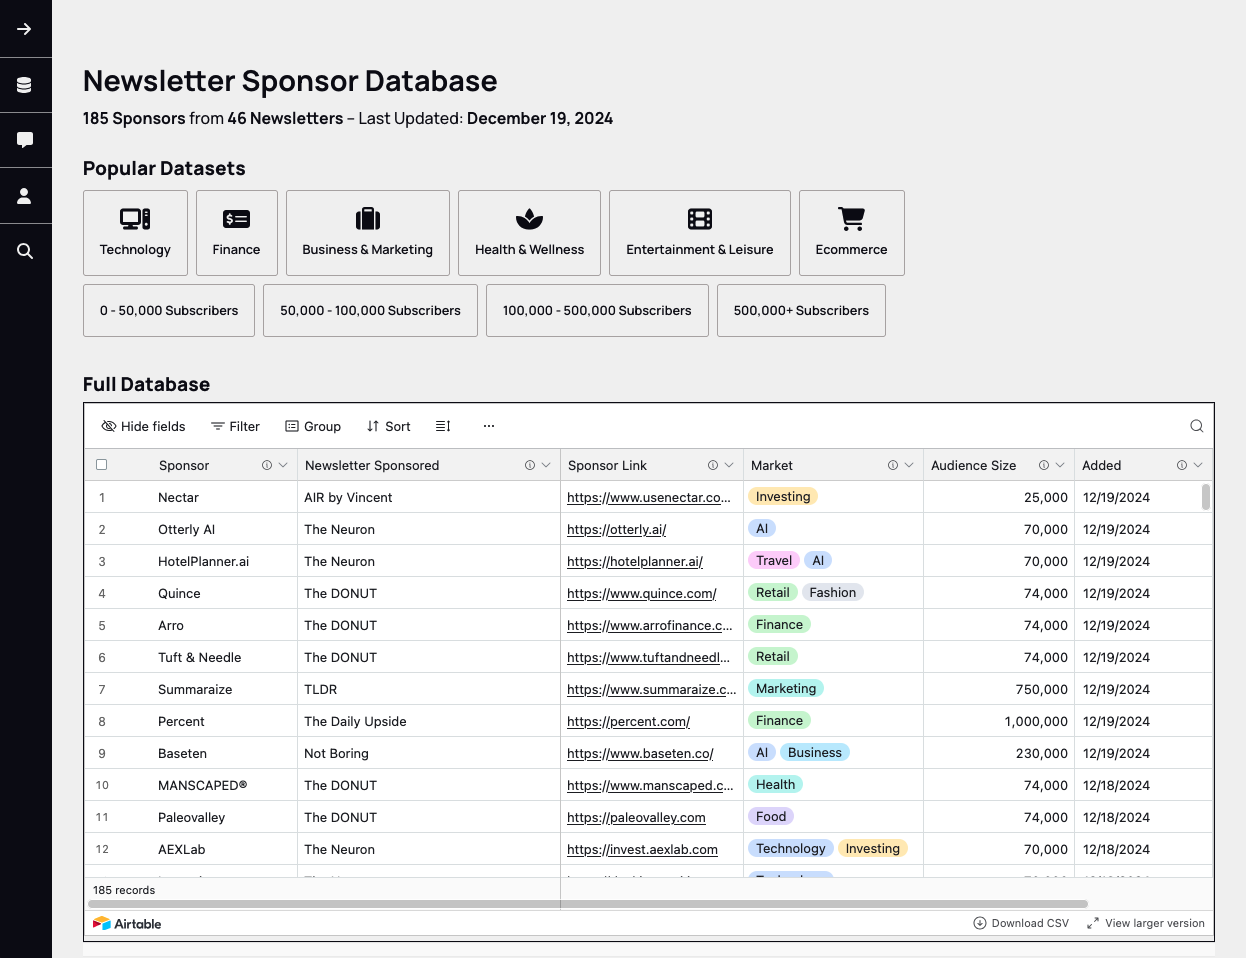Image resolution: width=1246 pixels, height=958 pixels.
Task: Choose 500,000+ Subscribers filter
Action: [x=801, y=310]
